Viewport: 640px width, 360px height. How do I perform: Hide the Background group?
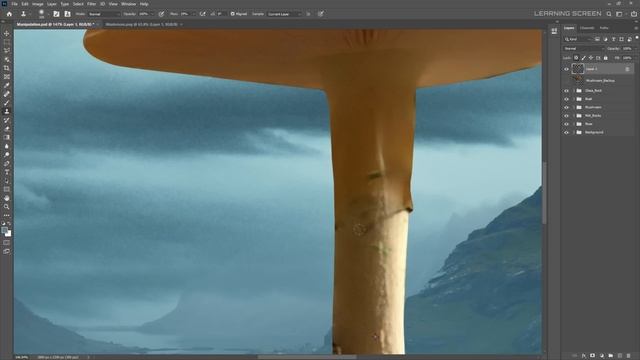coord(566,133)
